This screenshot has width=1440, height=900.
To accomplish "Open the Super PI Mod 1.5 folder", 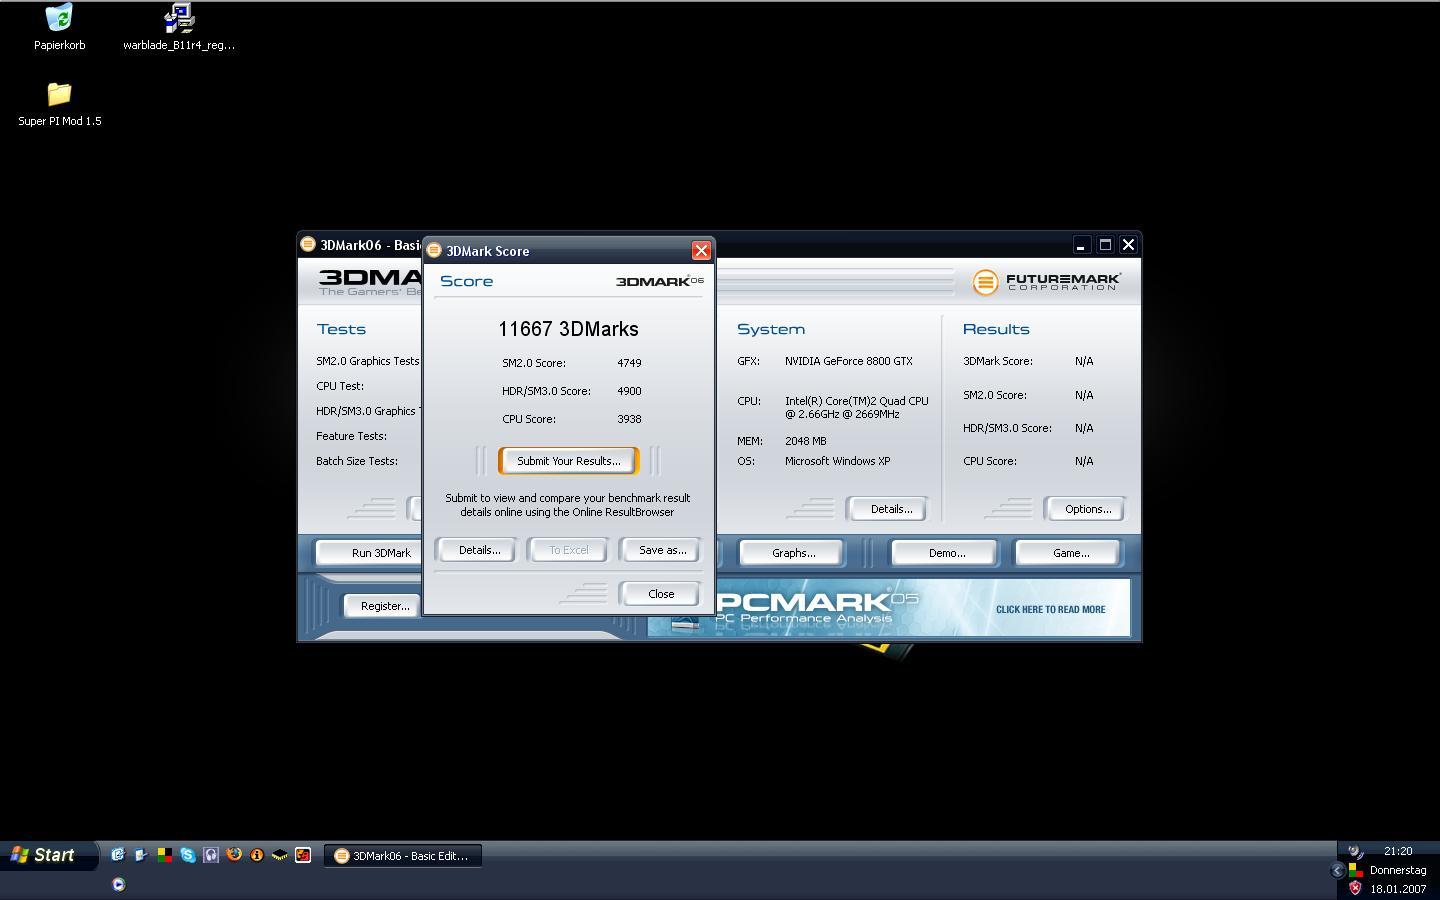I will pyautogui.click(x=59, y=104).
